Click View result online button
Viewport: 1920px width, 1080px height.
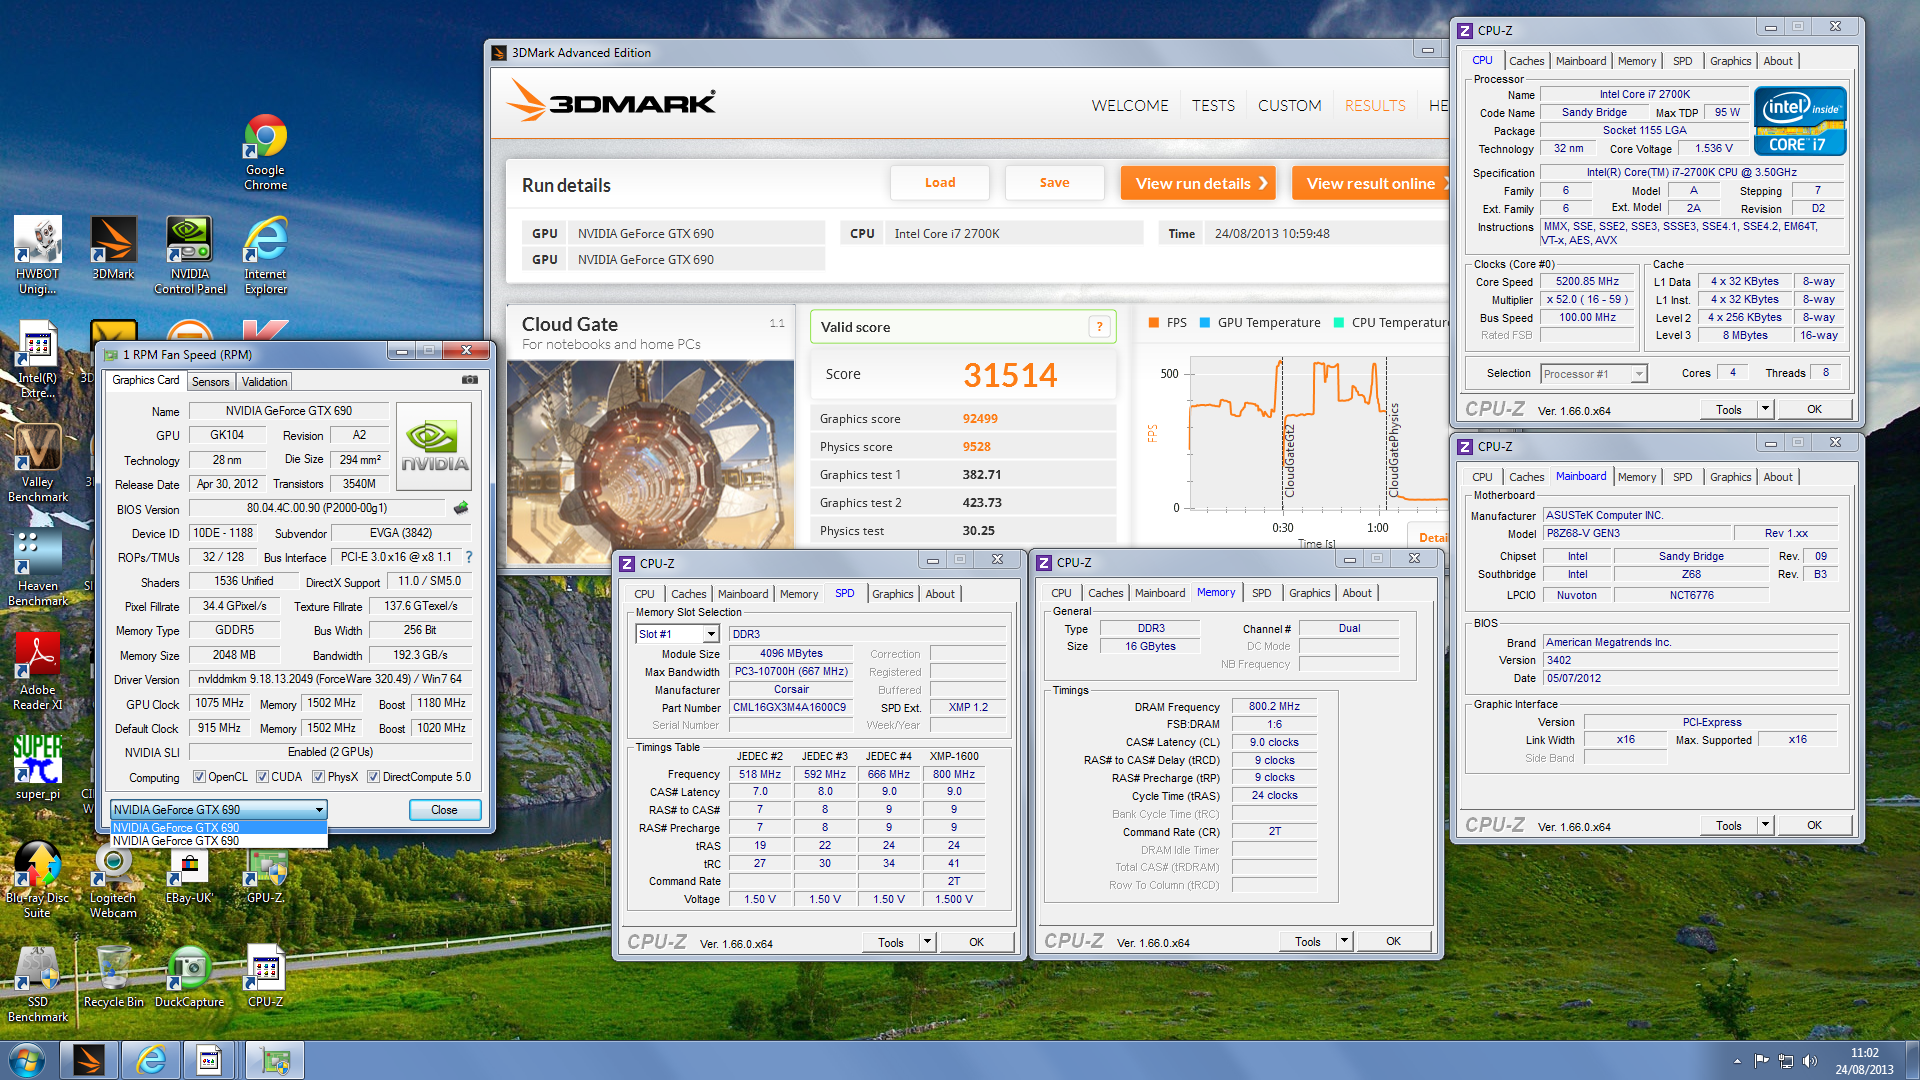[x=1370, y=183]
